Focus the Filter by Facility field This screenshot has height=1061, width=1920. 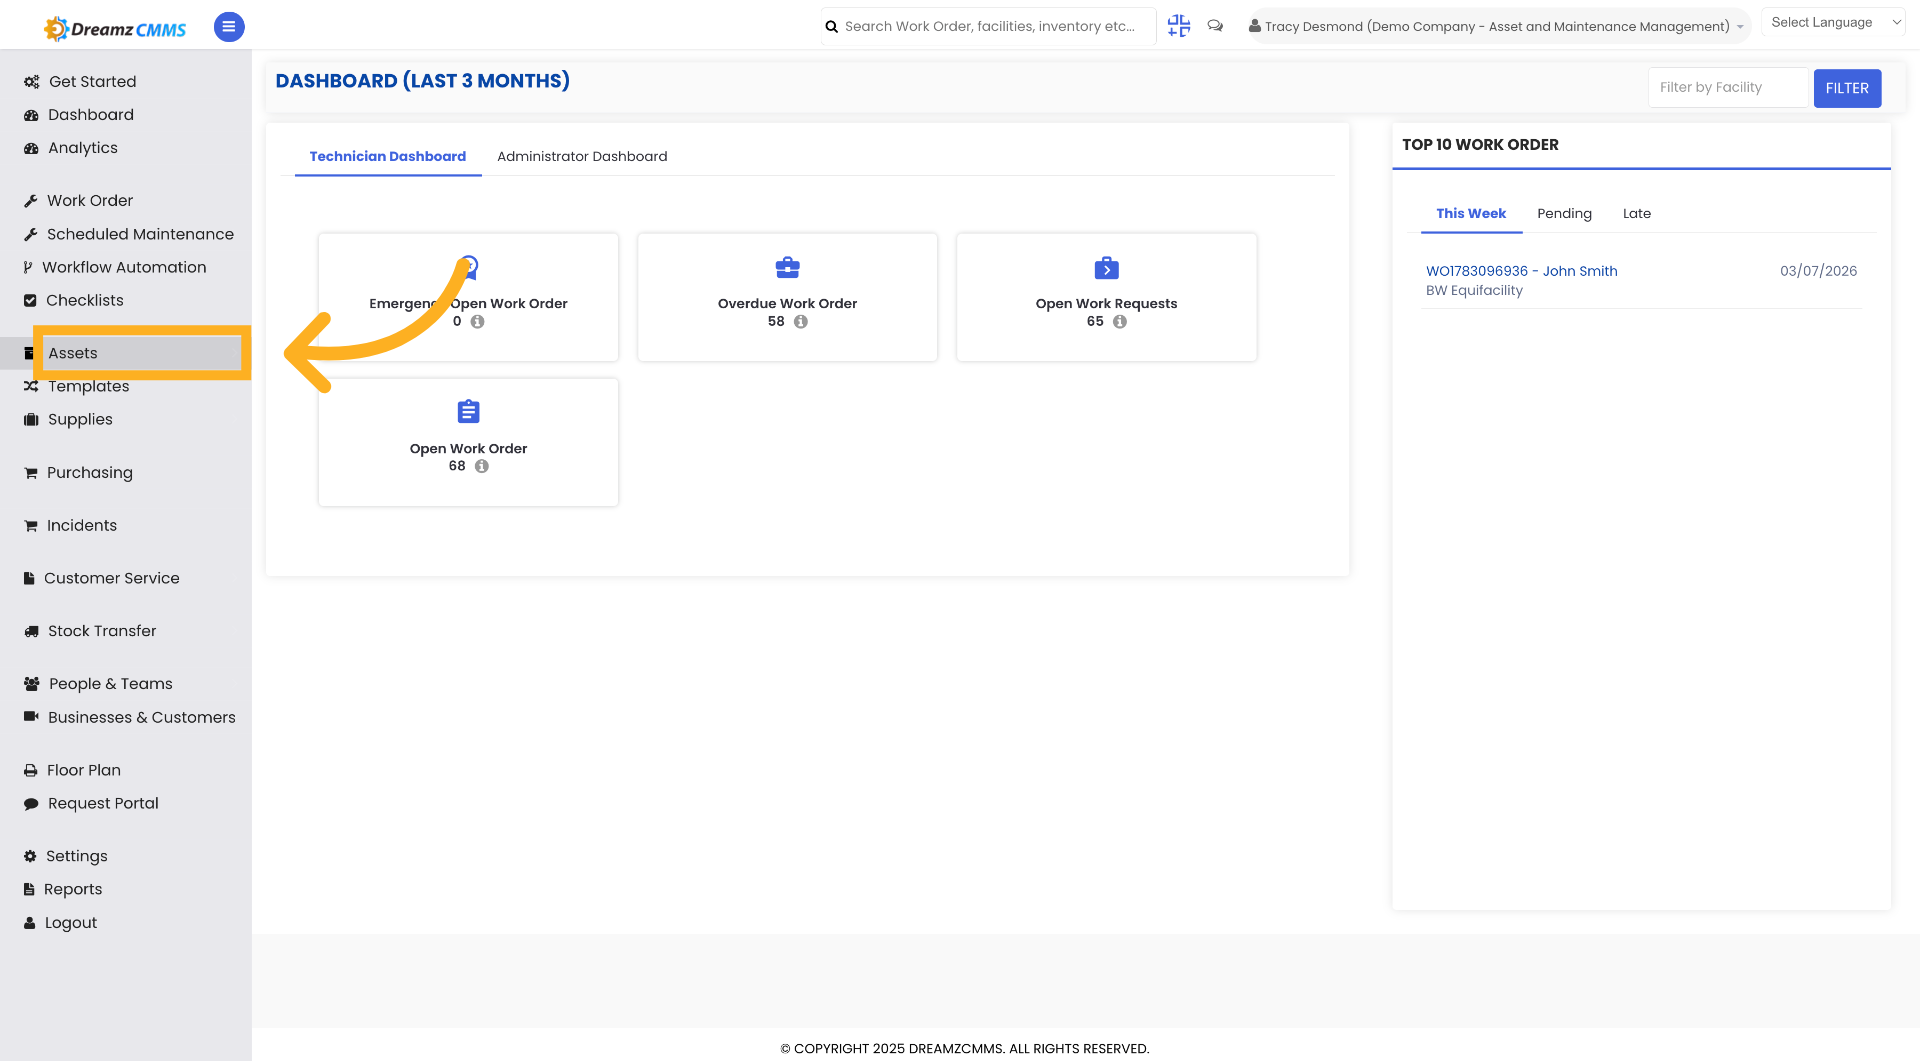click(x=1729, y=87)
